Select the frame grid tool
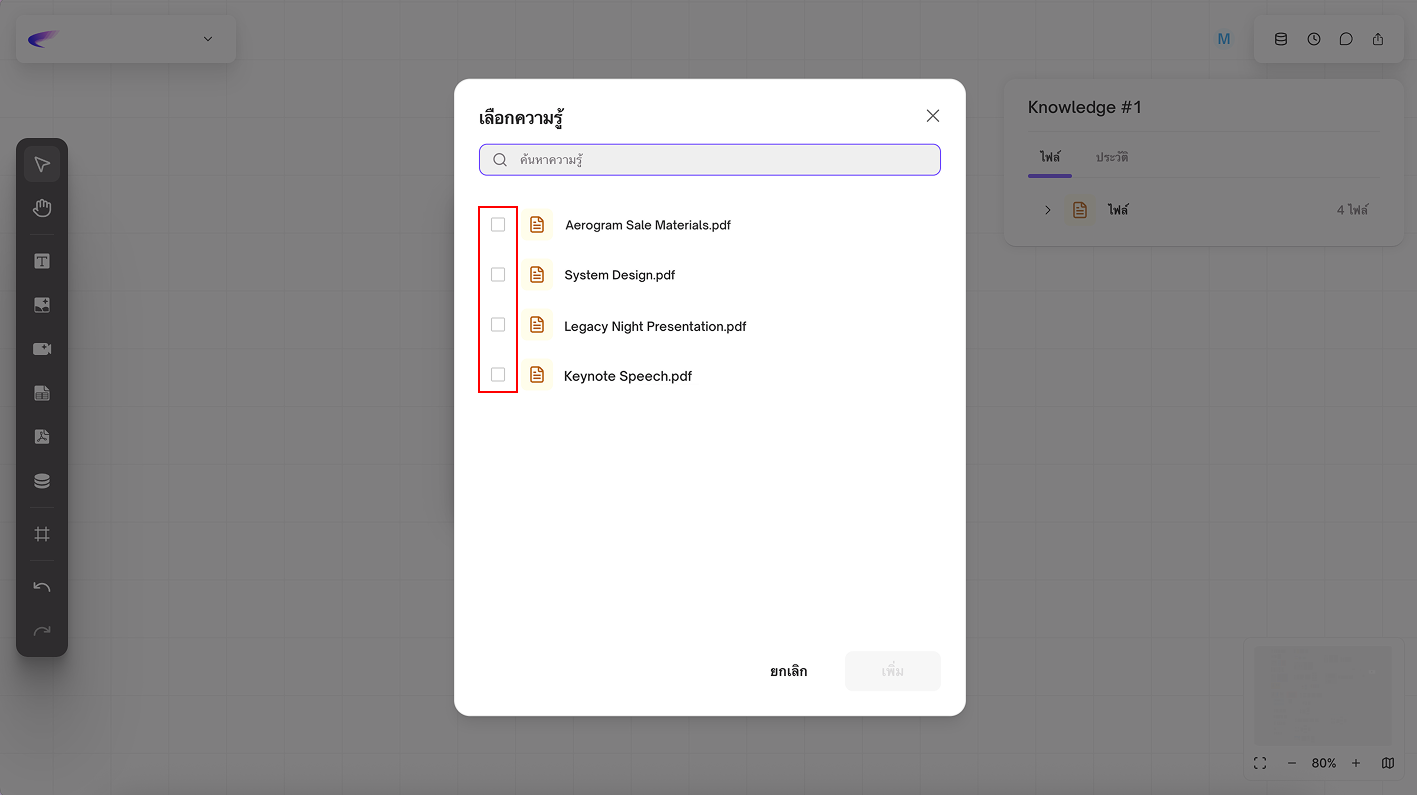 (x=42, y=534)
